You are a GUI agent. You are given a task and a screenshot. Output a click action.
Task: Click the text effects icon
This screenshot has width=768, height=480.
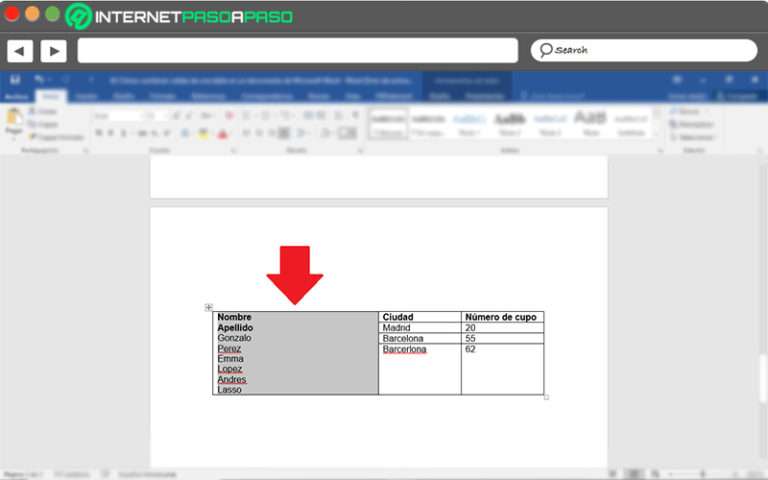[x=186, y=133]
